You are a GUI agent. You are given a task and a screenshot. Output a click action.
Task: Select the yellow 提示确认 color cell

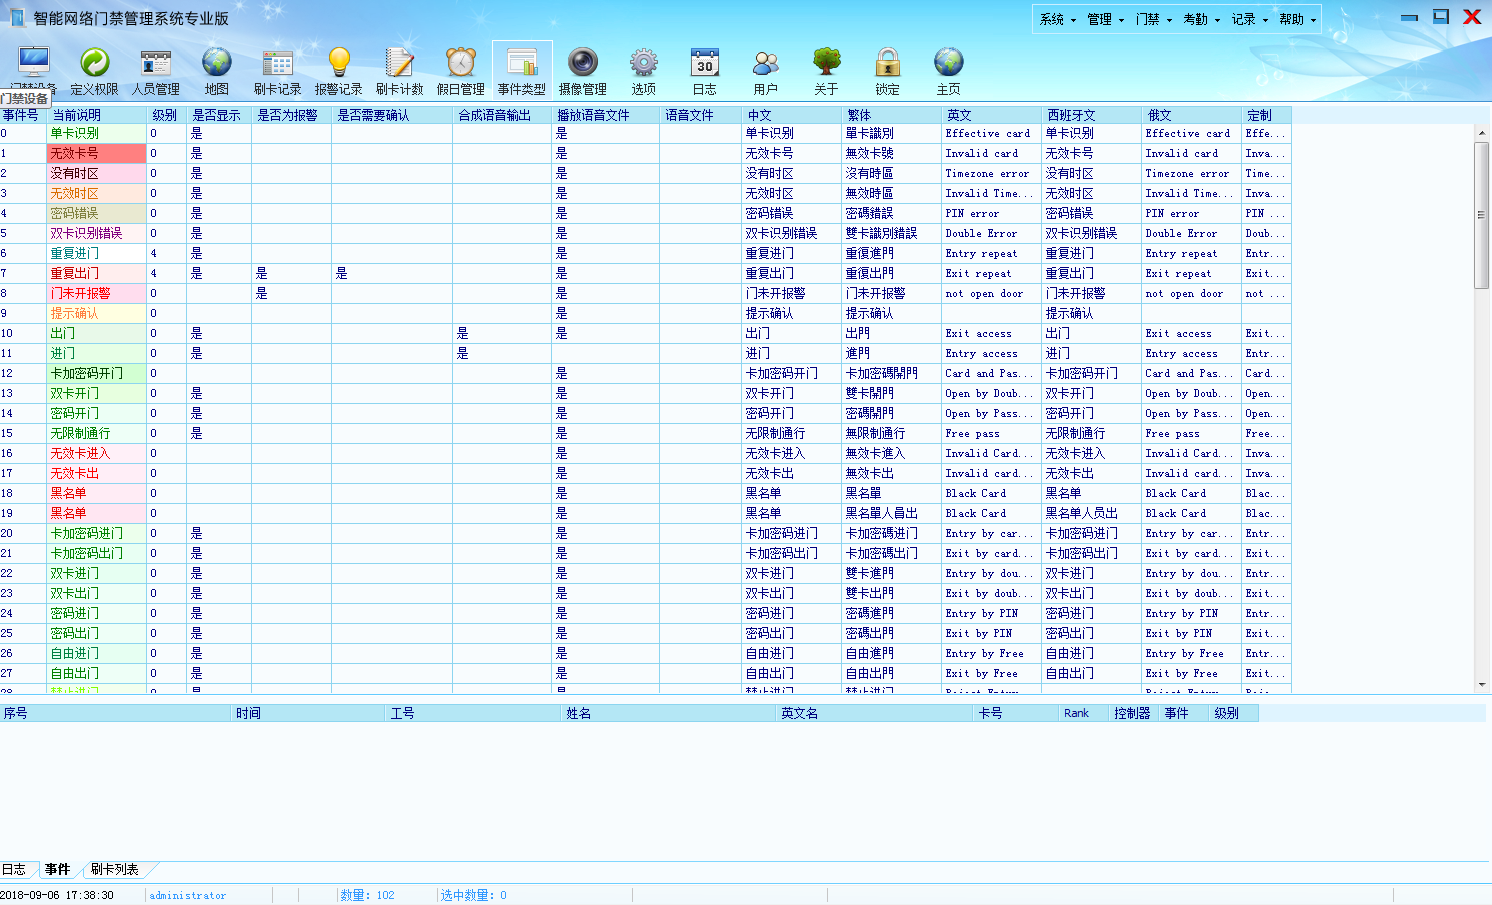click(x=97, y=313)
